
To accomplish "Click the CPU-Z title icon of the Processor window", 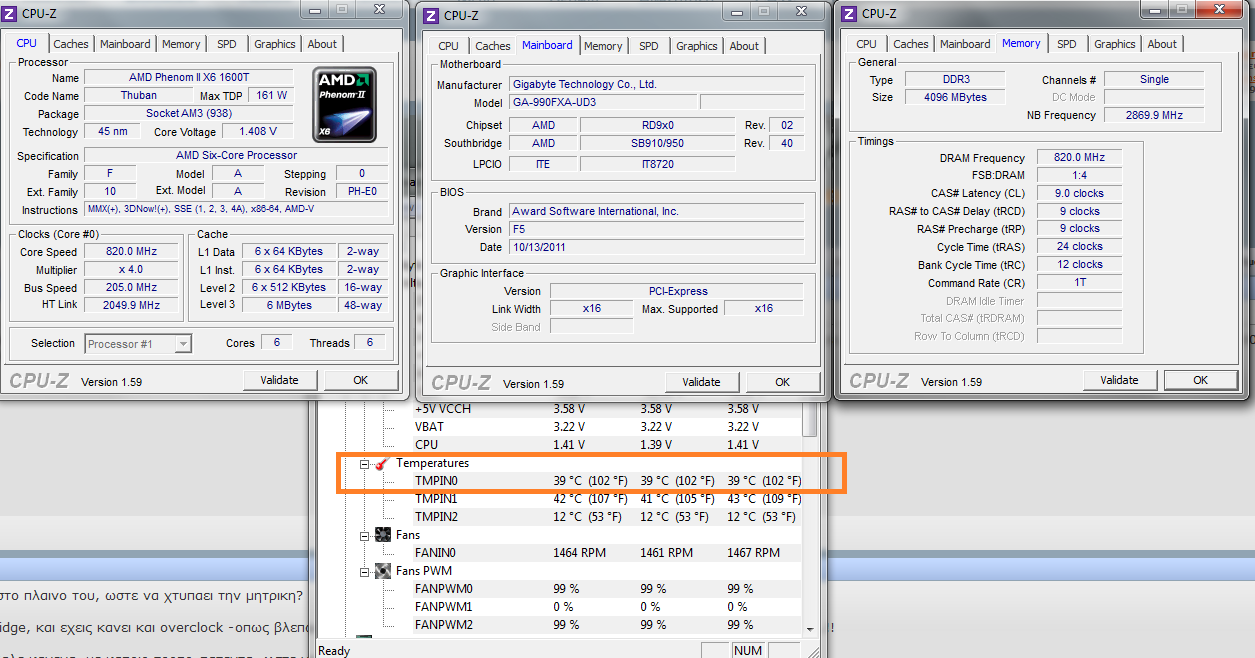I will [x=11, y=14].
